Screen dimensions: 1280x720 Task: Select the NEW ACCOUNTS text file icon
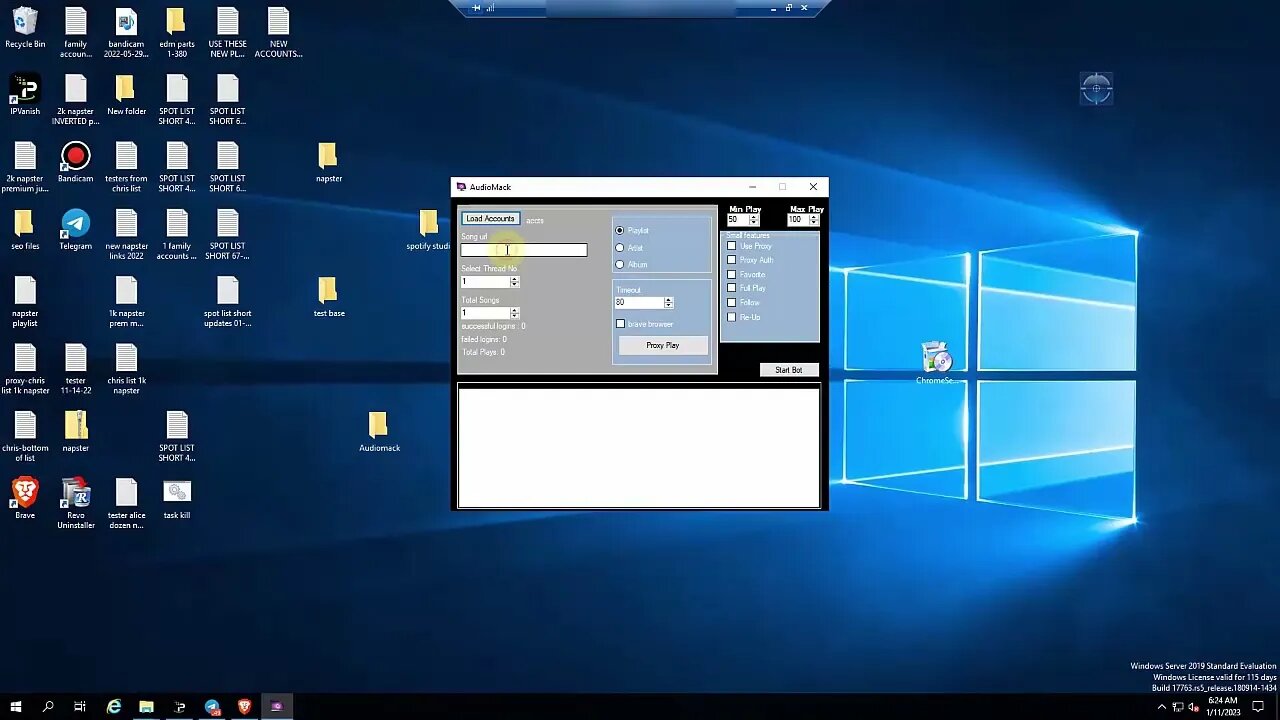tap(278, 32)
